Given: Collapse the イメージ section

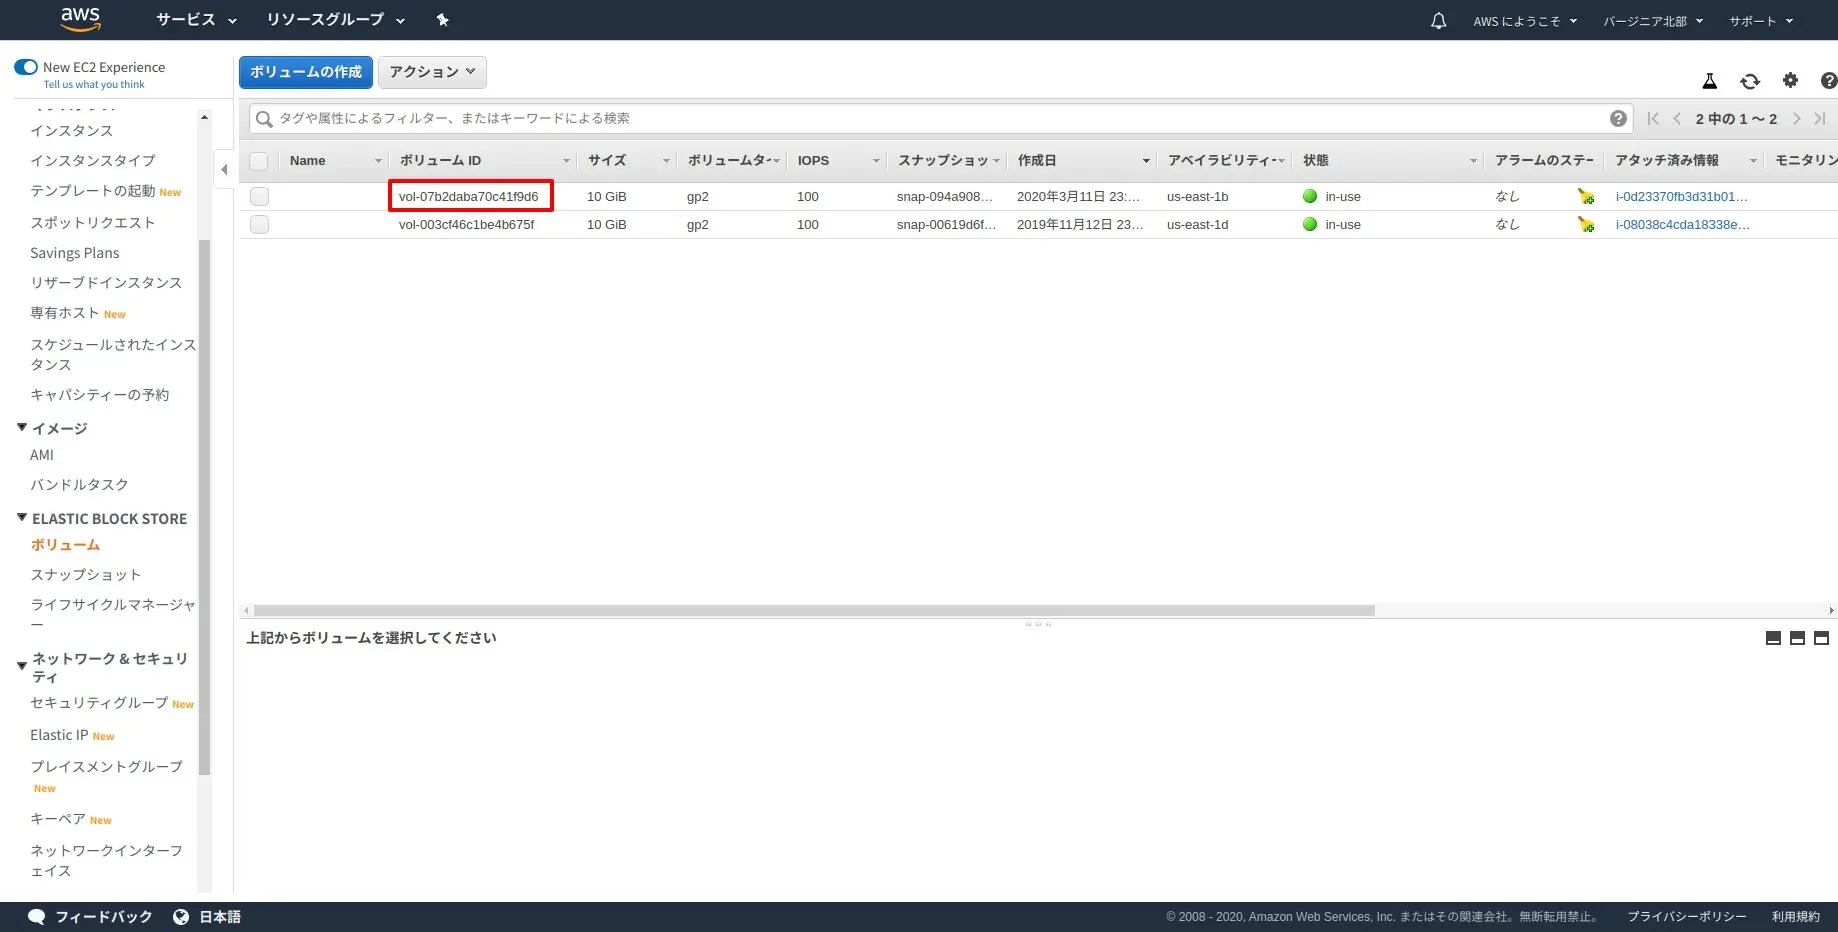Looking at the screenshot, I should point(22,427).
